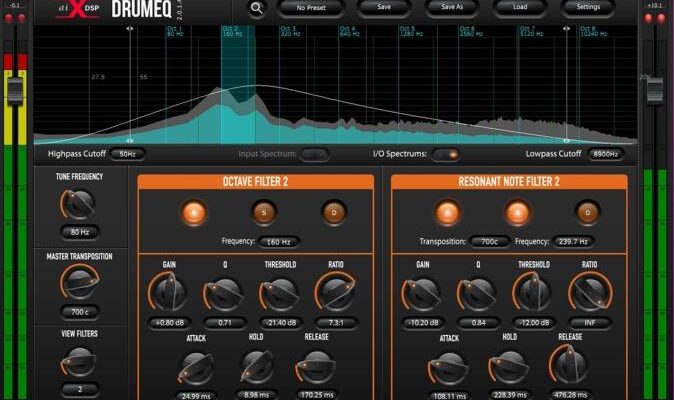Click the right output level fader

click(654, 90)
